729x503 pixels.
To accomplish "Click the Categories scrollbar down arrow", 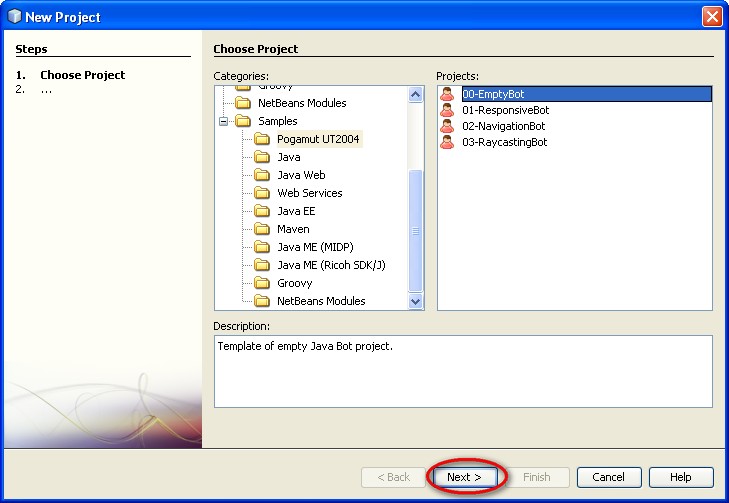I will [x=415, y=301].
